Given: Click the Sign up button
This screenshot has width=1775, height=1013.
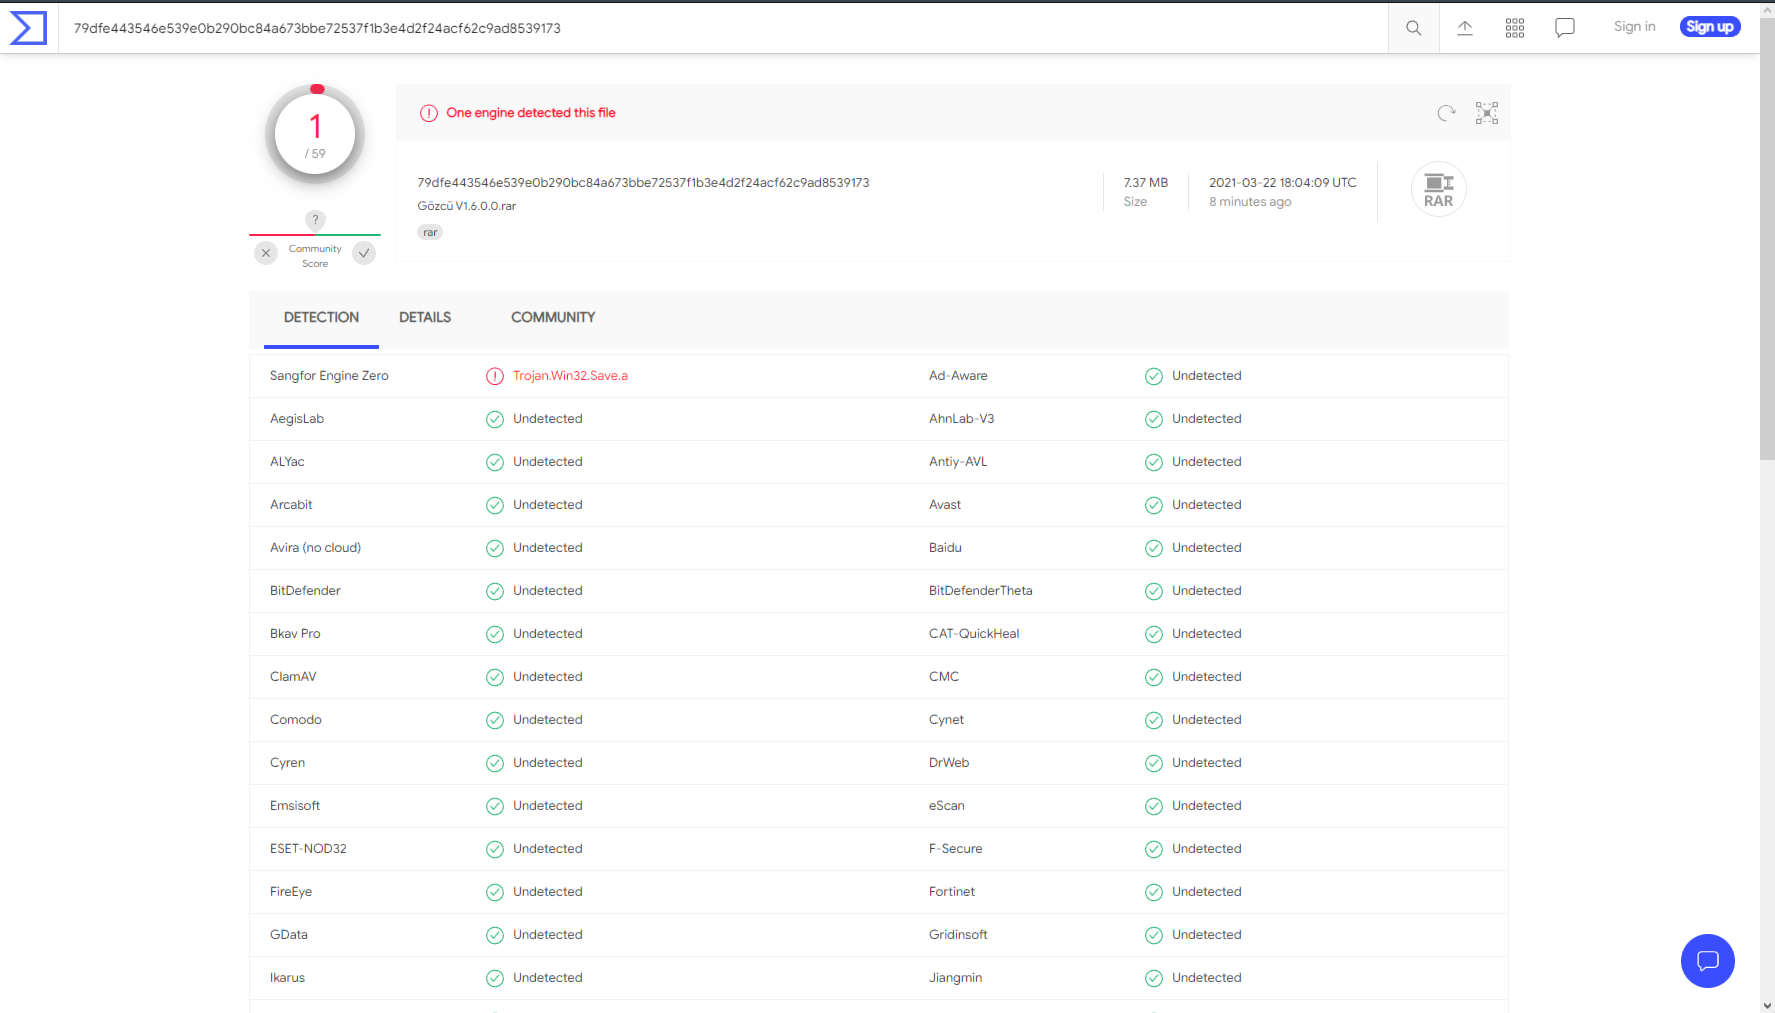Looking at the screenshot, I should 1710,27.
